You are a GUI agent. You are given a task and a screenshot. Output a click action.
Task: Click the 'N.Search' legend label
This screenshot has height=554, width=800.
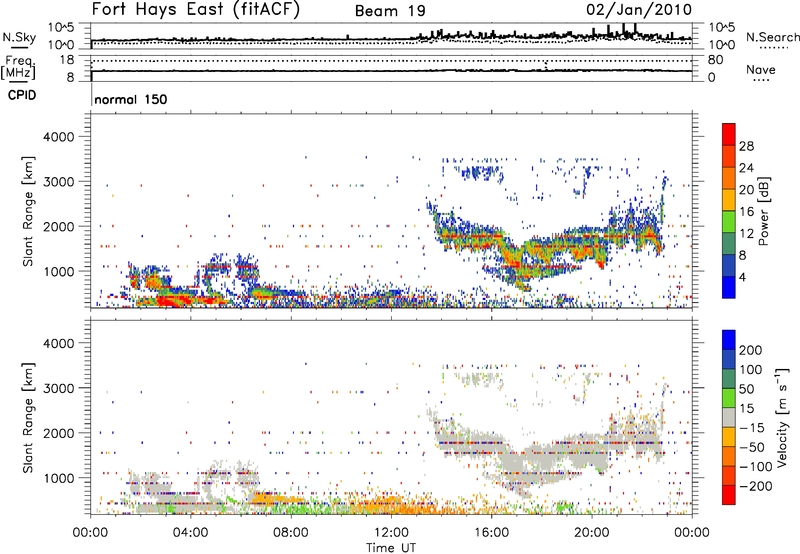pos(772,37)
